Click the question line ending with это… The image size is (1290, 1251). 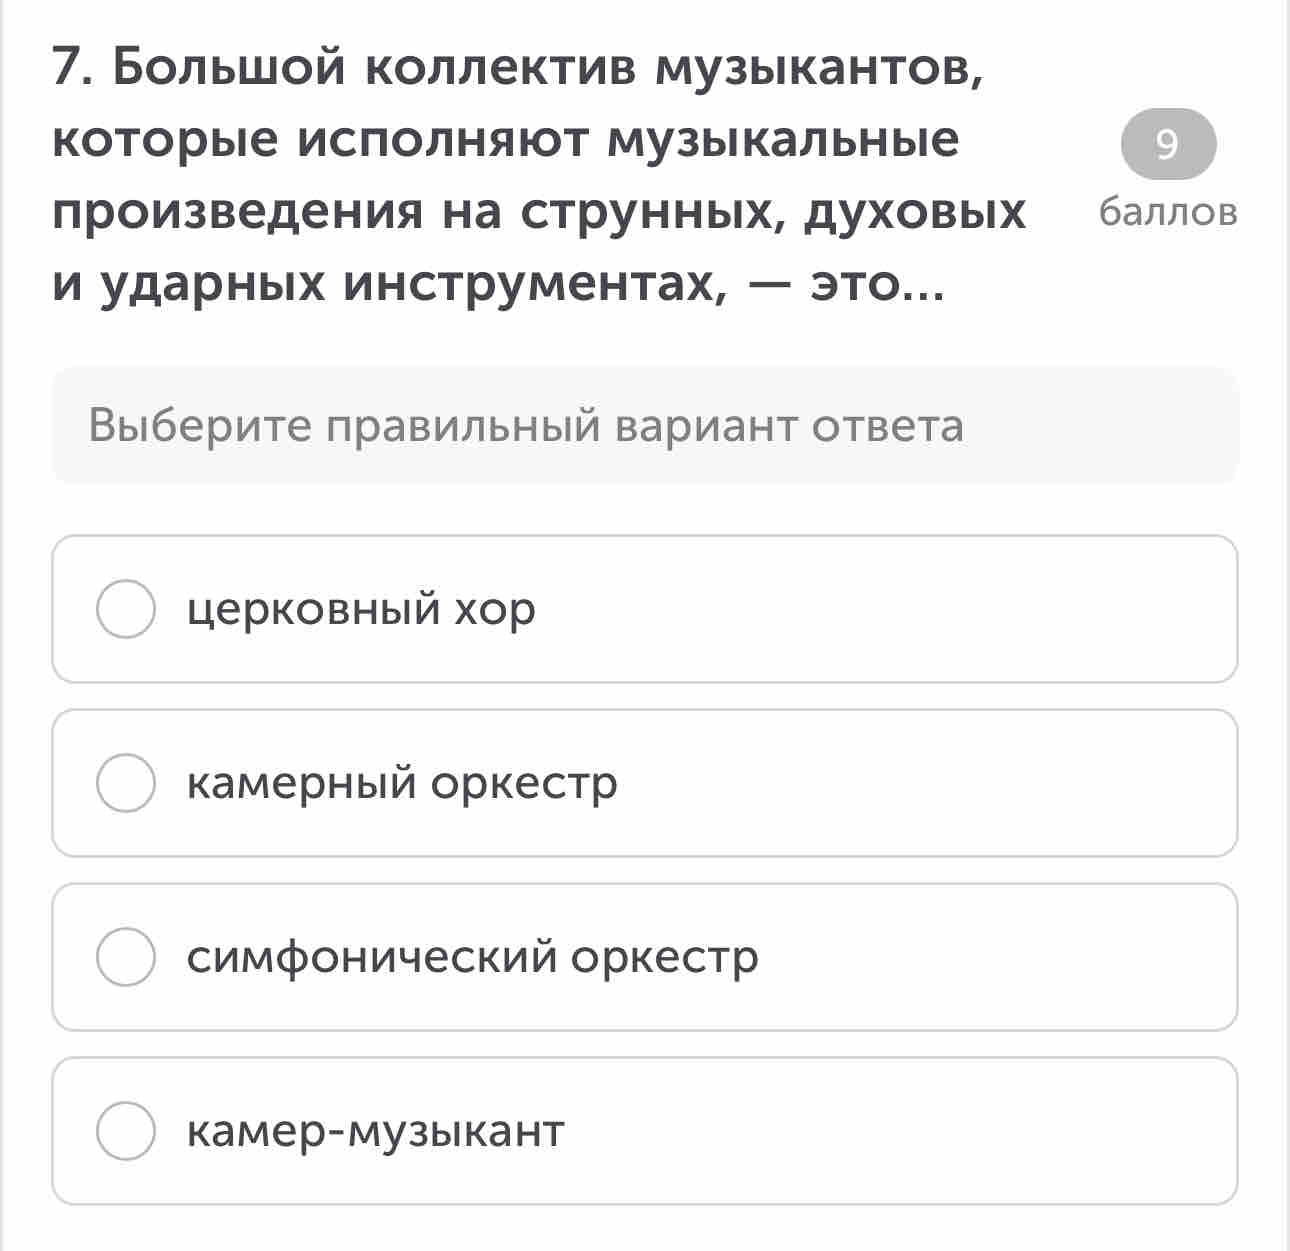(498, 285)
